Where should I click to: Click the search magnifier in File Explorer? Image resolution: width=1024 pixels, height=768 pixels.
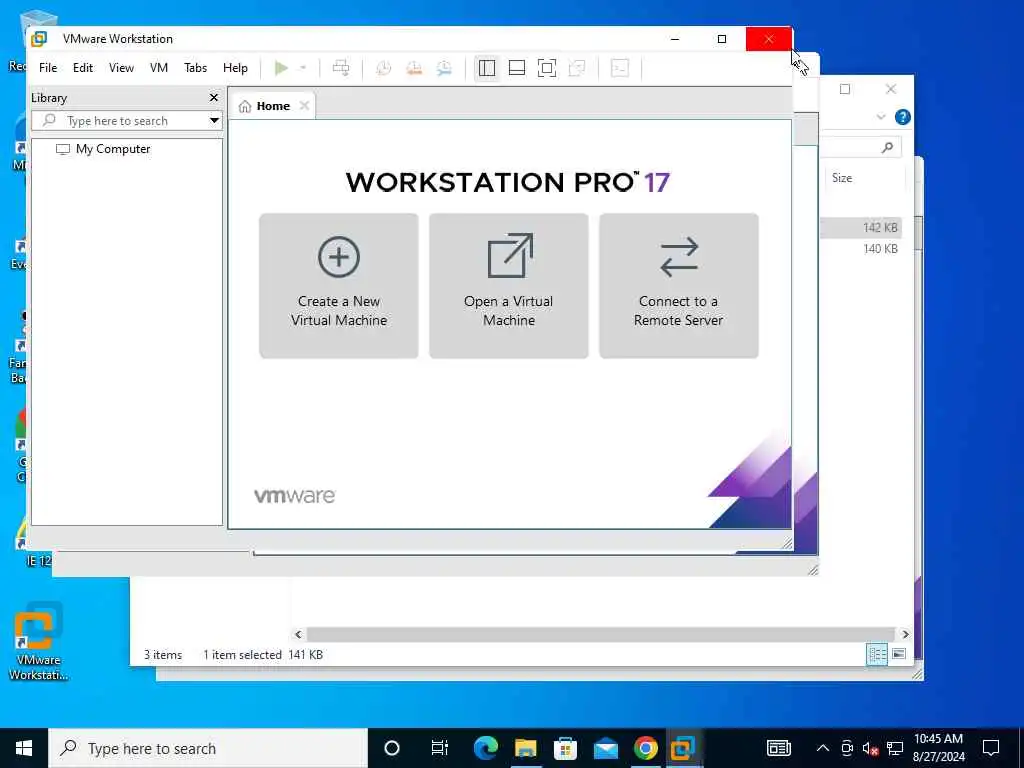click(x=887, y=148)
